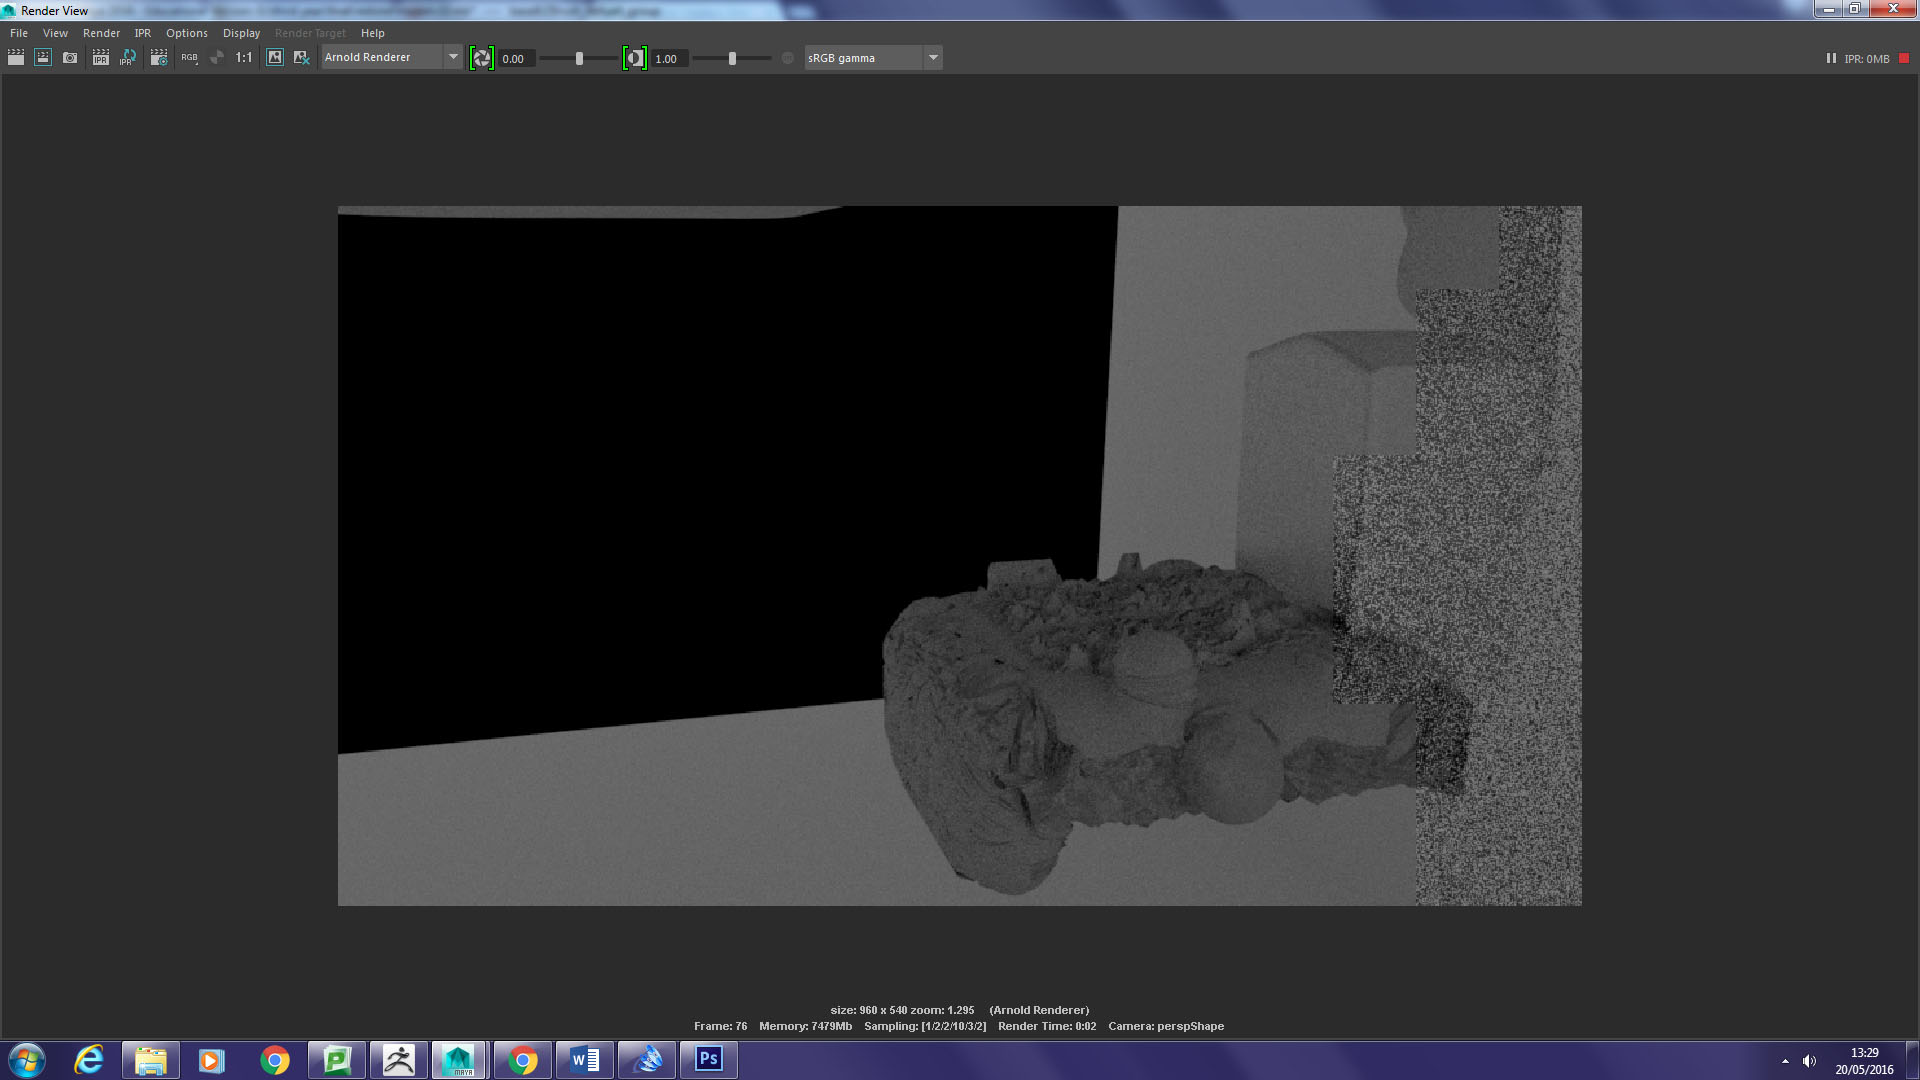The image size is (1920, 1080).
Task: Open Windows Media Player from the taskbar
Action: tap(212, 1060)
